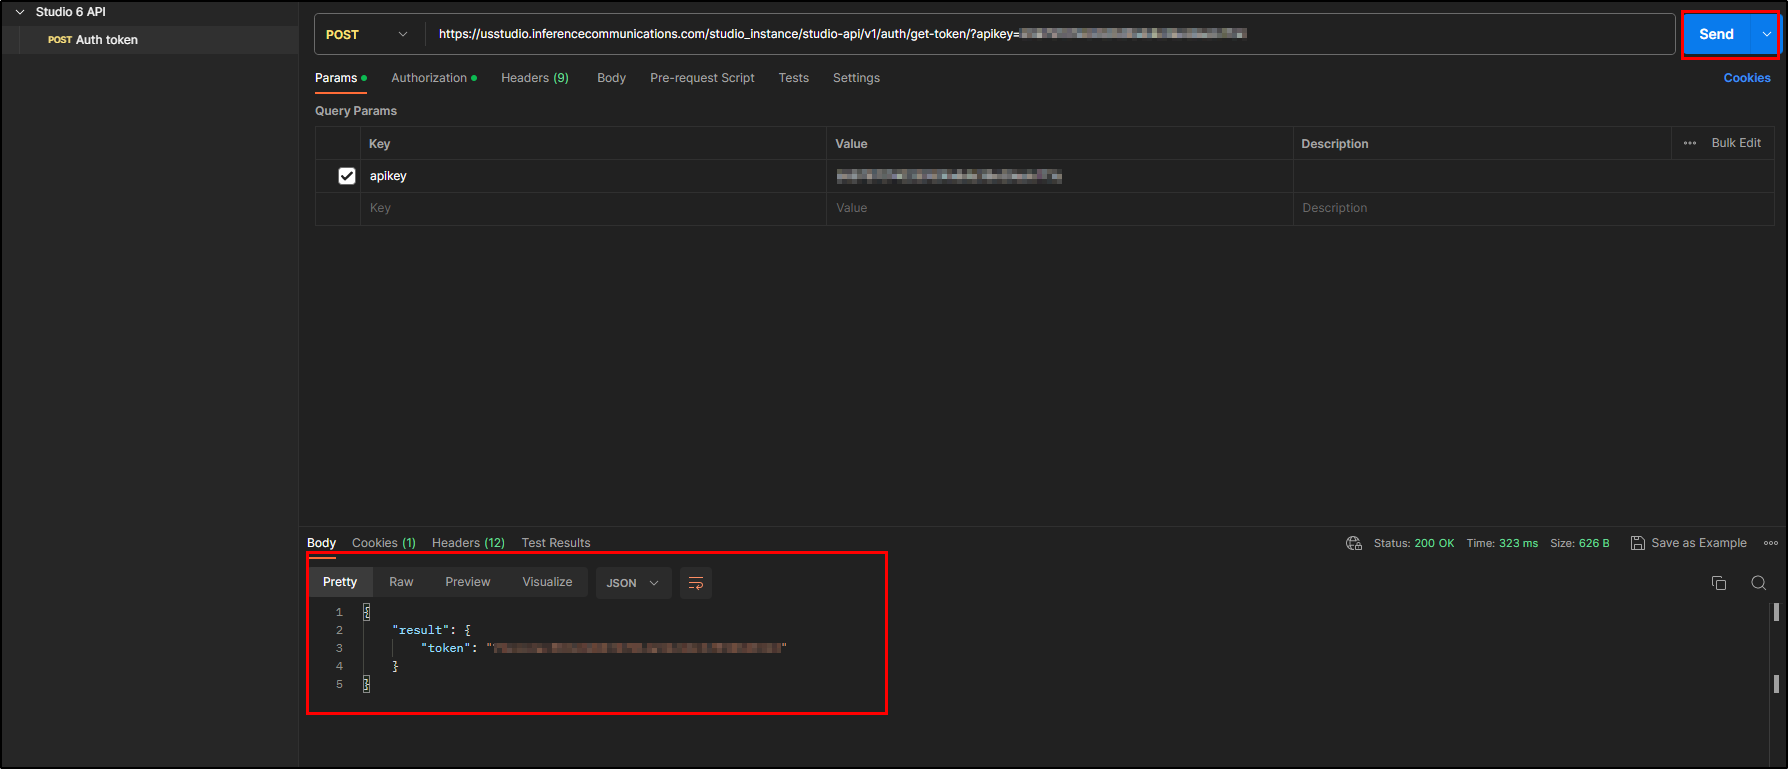
Task: Open the response more-options ellipsis
Action: click(1771, 543)
